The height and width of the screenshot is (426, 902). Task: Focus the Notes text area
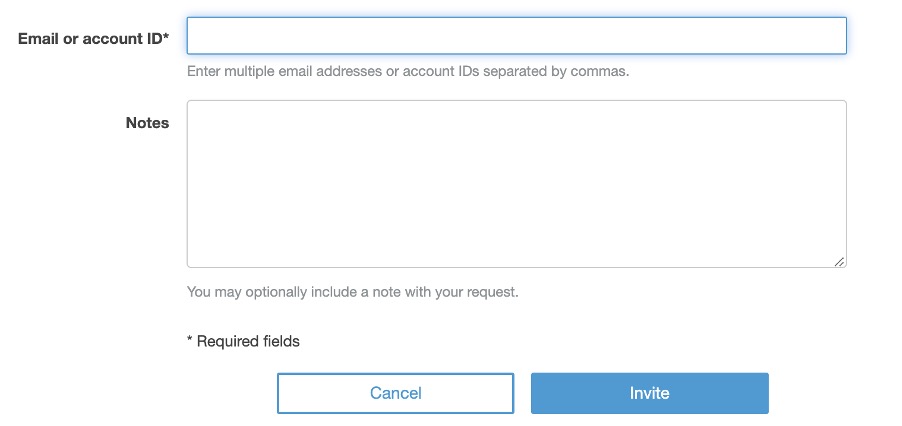pyautogui.click(x=516, y=184)
